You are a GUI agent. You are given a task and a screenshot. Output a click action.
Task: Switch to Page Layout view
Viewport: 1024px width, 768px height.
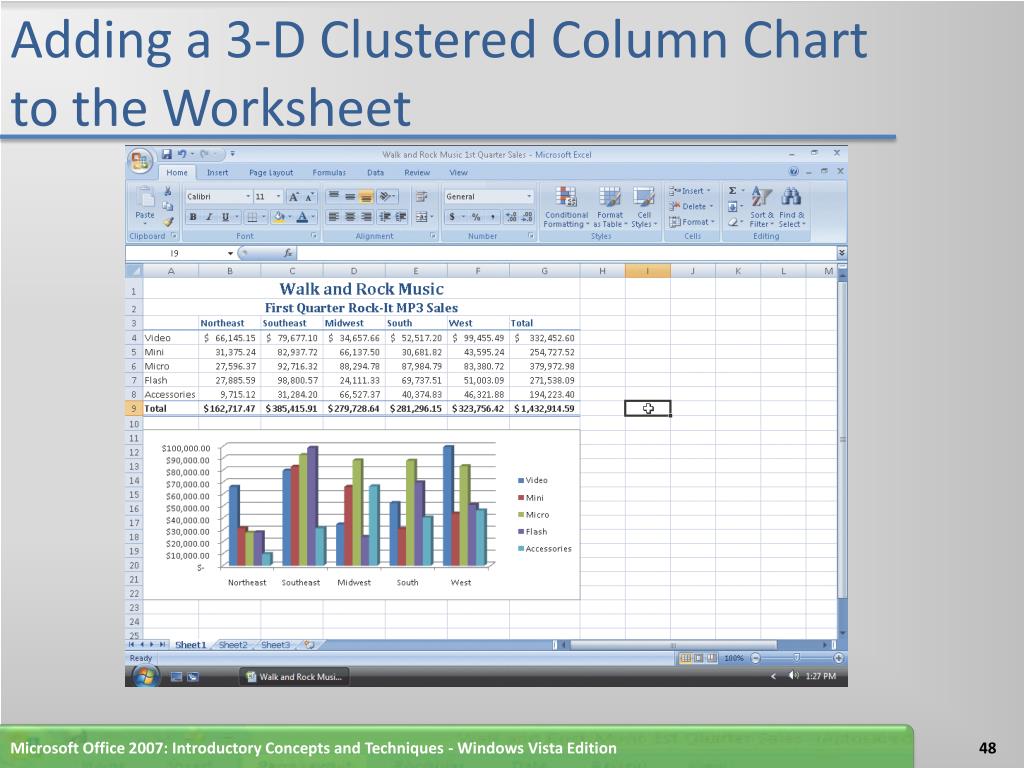point(698,658)
